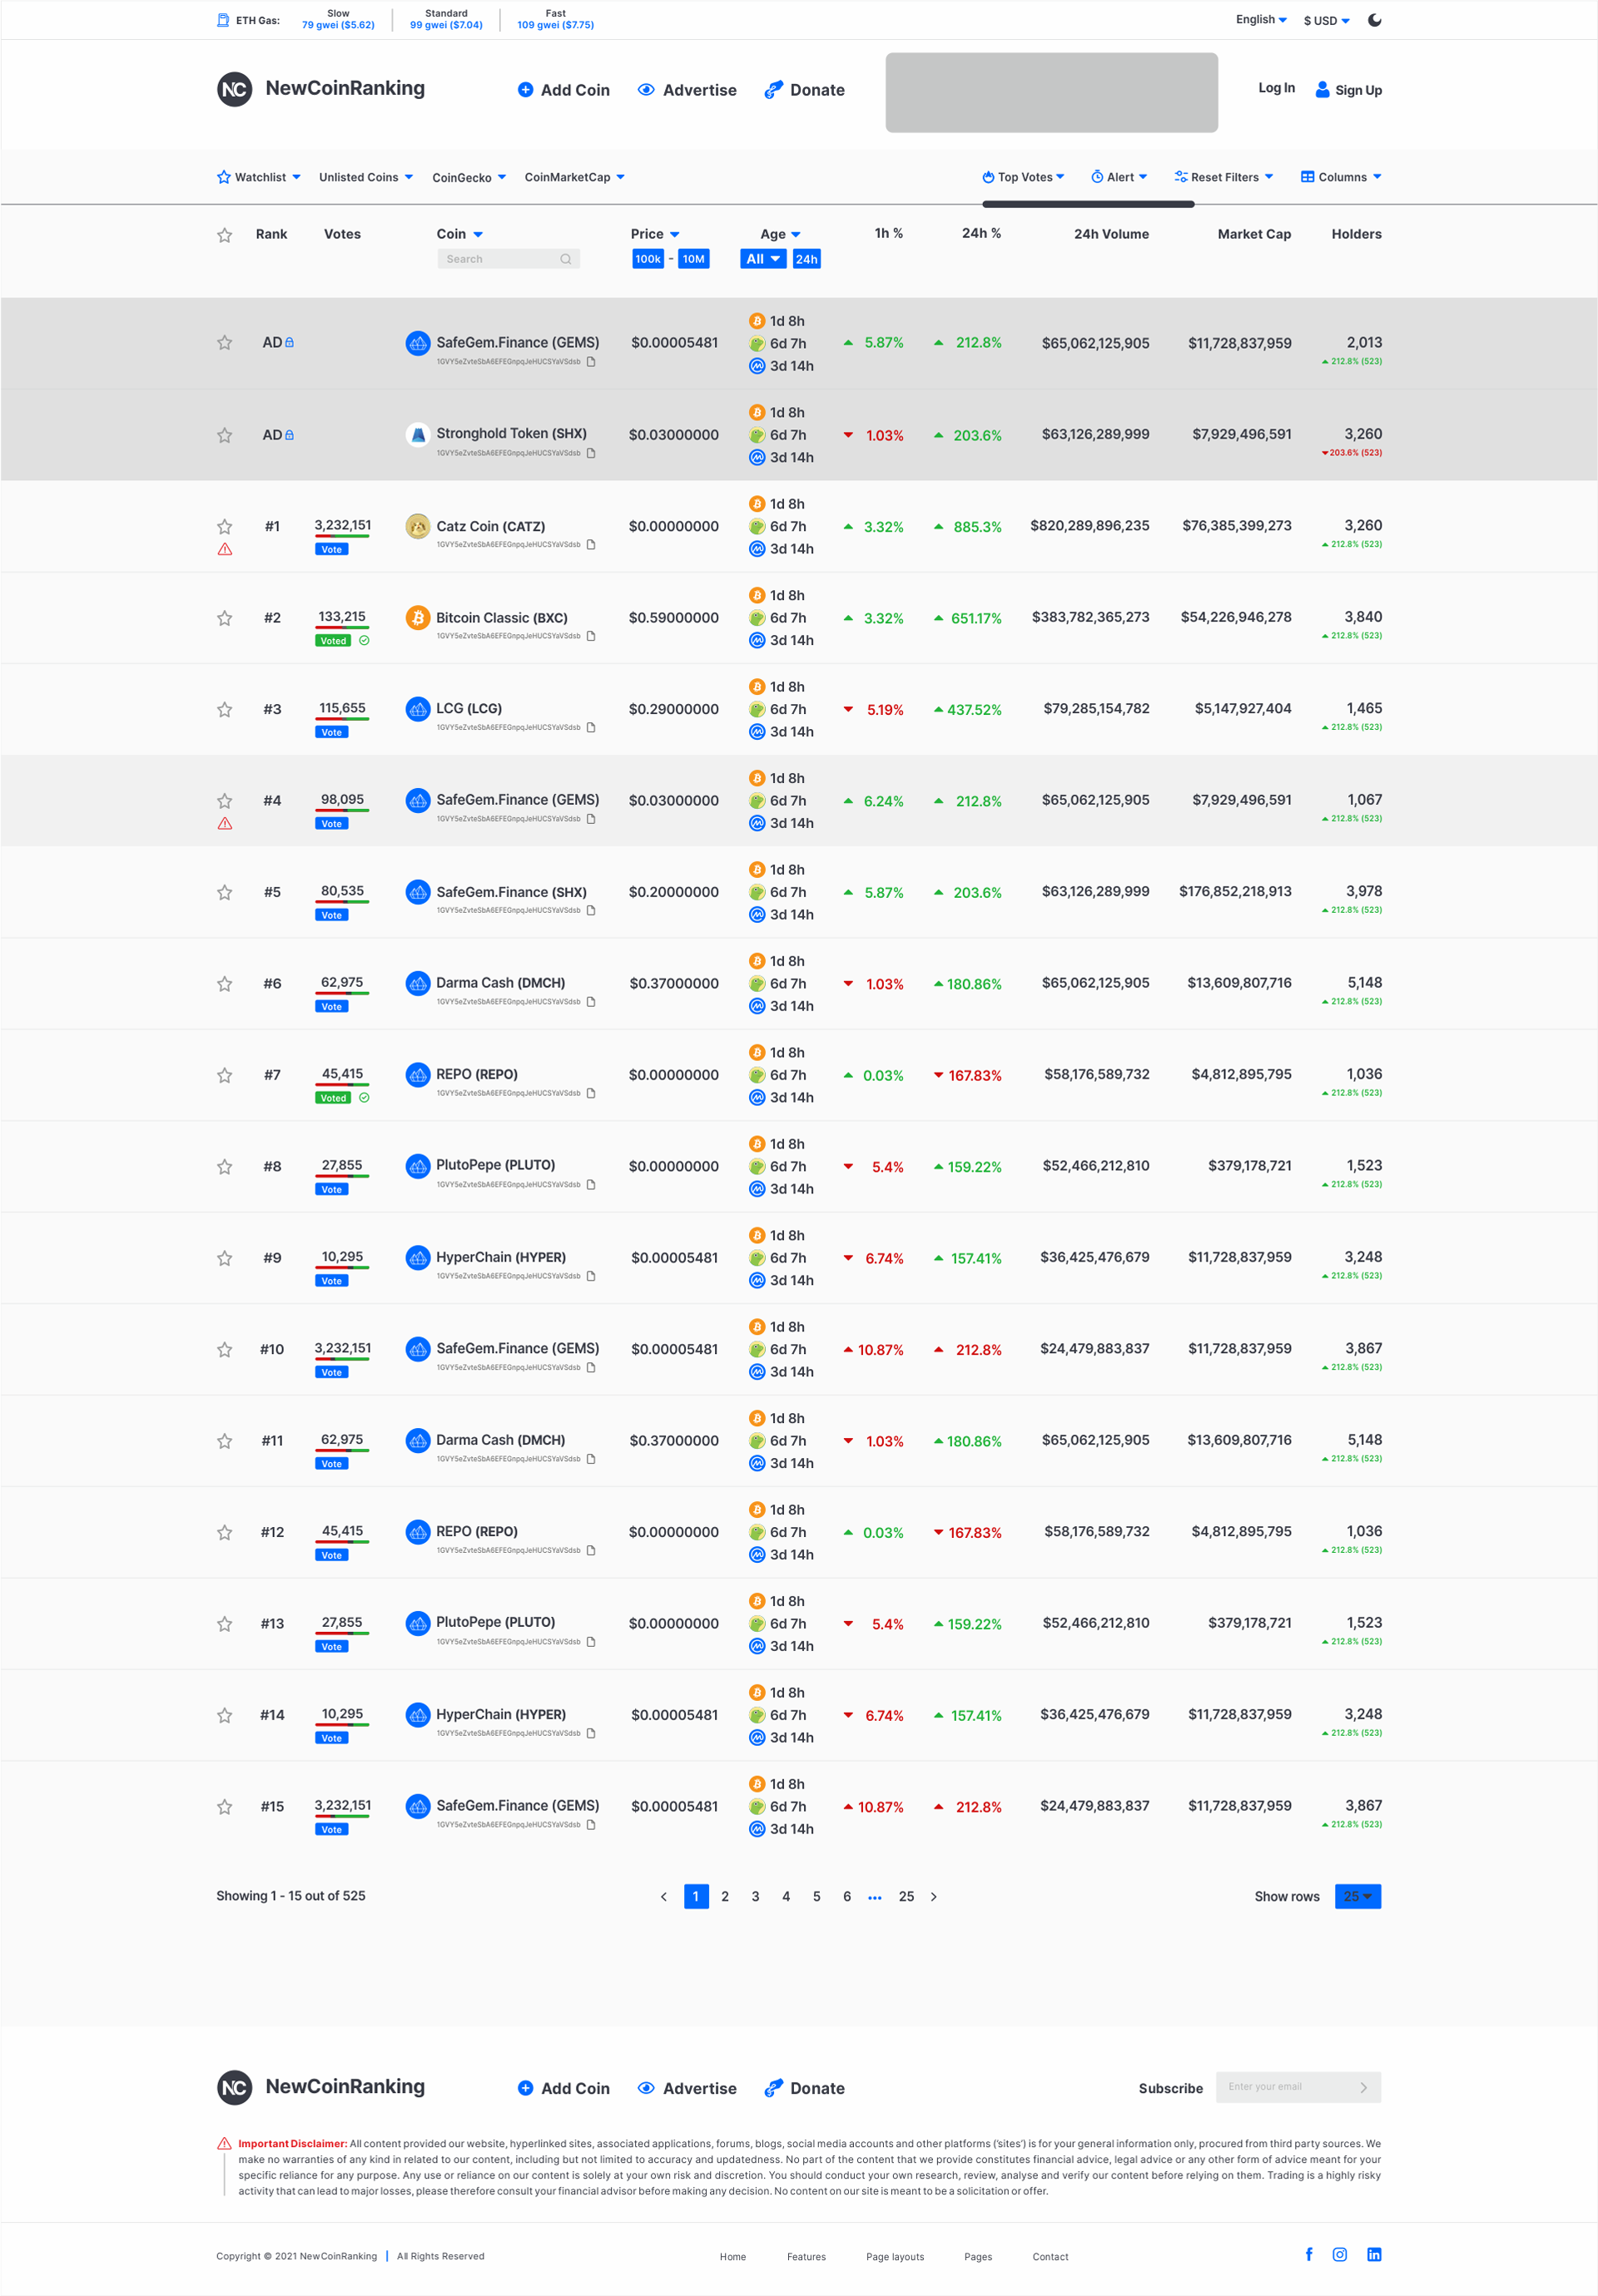
Task: Toggle dark mode moon icon
Action: (1375, 20)
